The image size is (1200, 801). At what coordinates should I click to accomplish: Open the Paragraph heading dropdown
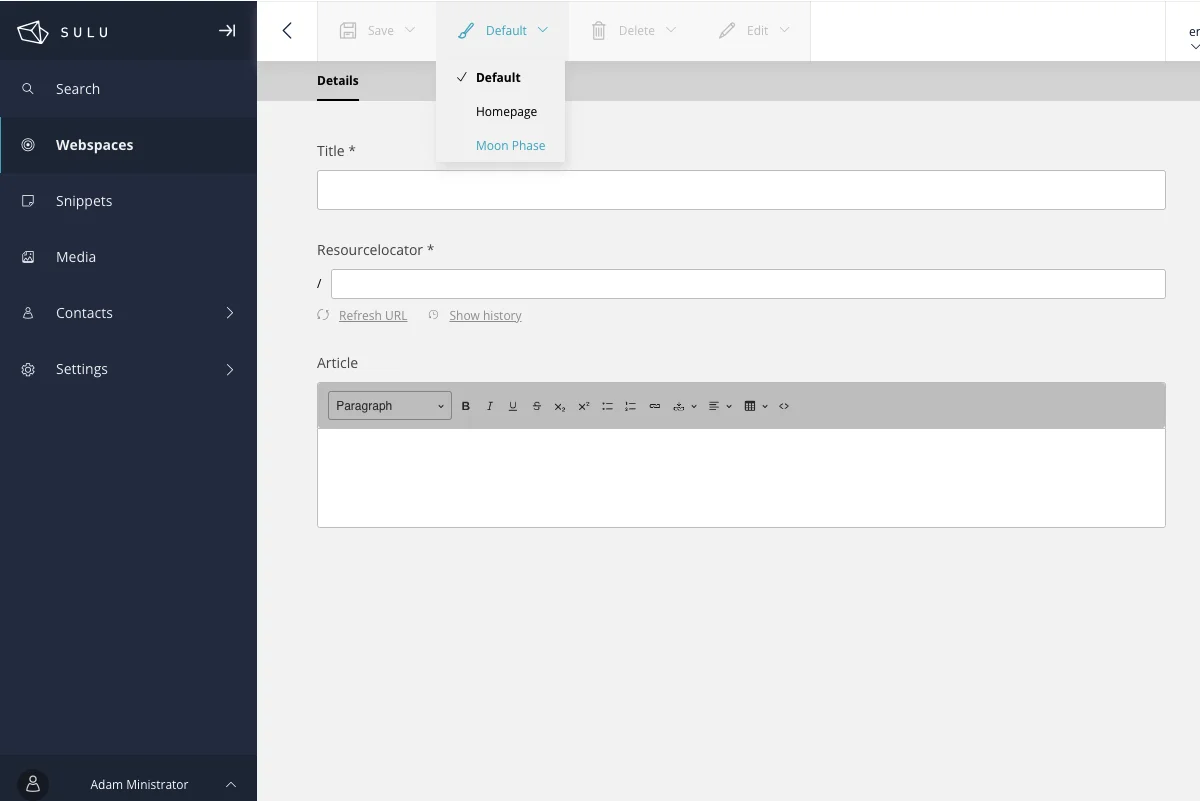(390, 406)
